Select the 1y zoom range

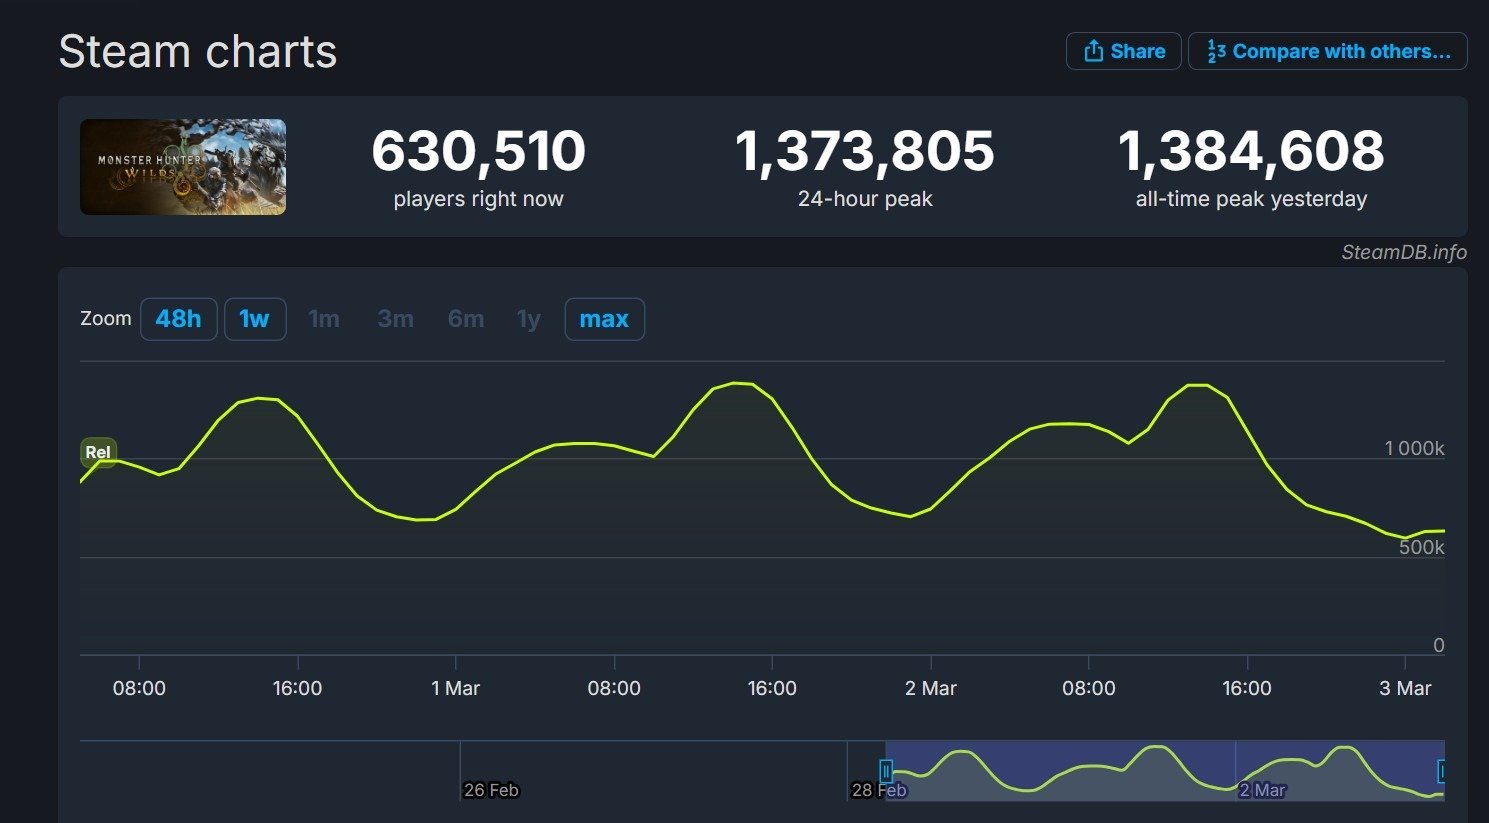(529, 319)
